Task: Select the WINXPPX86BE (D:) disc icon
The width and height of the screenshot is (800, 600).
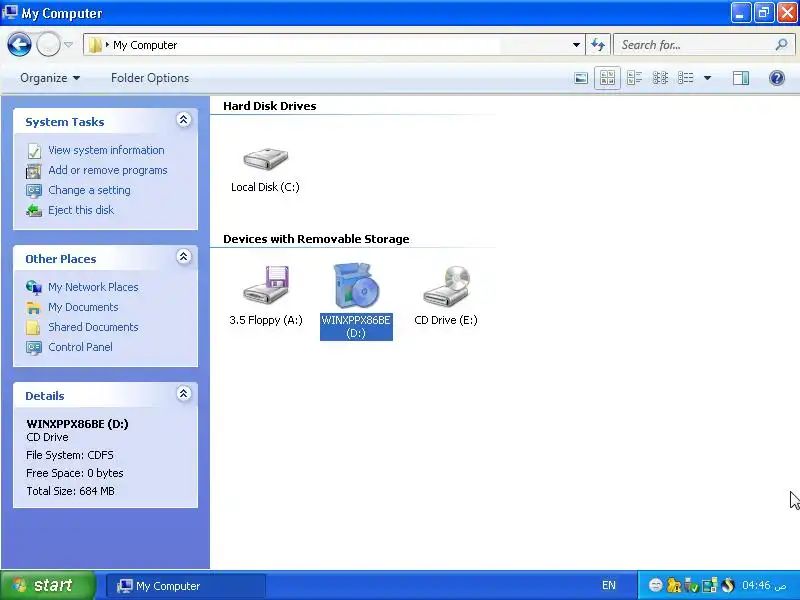Action: (356, 285)
